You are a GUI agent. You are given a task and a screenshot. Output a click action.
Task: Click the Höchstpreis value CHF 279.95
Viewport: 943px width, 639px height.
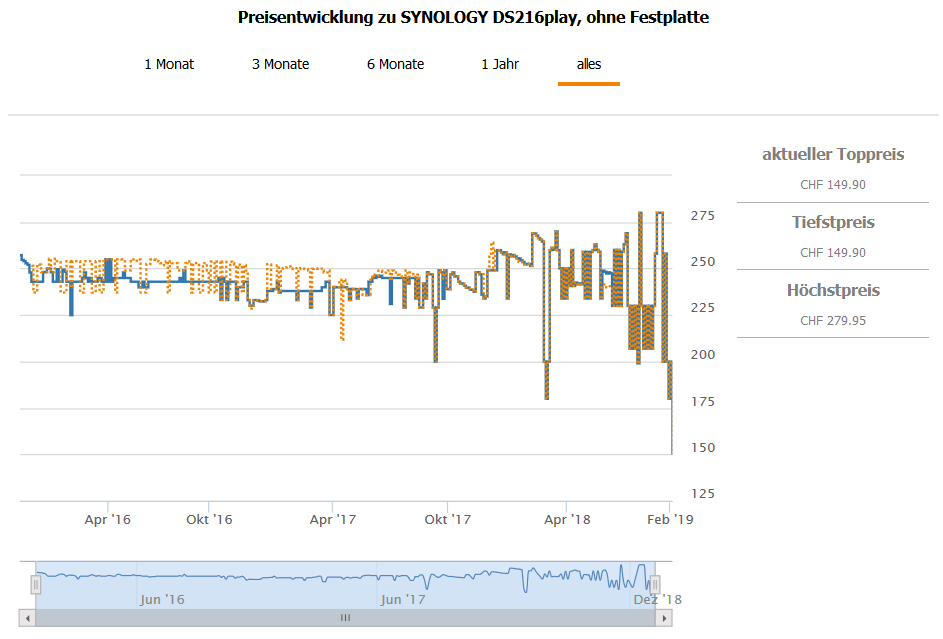click(833, 321)
